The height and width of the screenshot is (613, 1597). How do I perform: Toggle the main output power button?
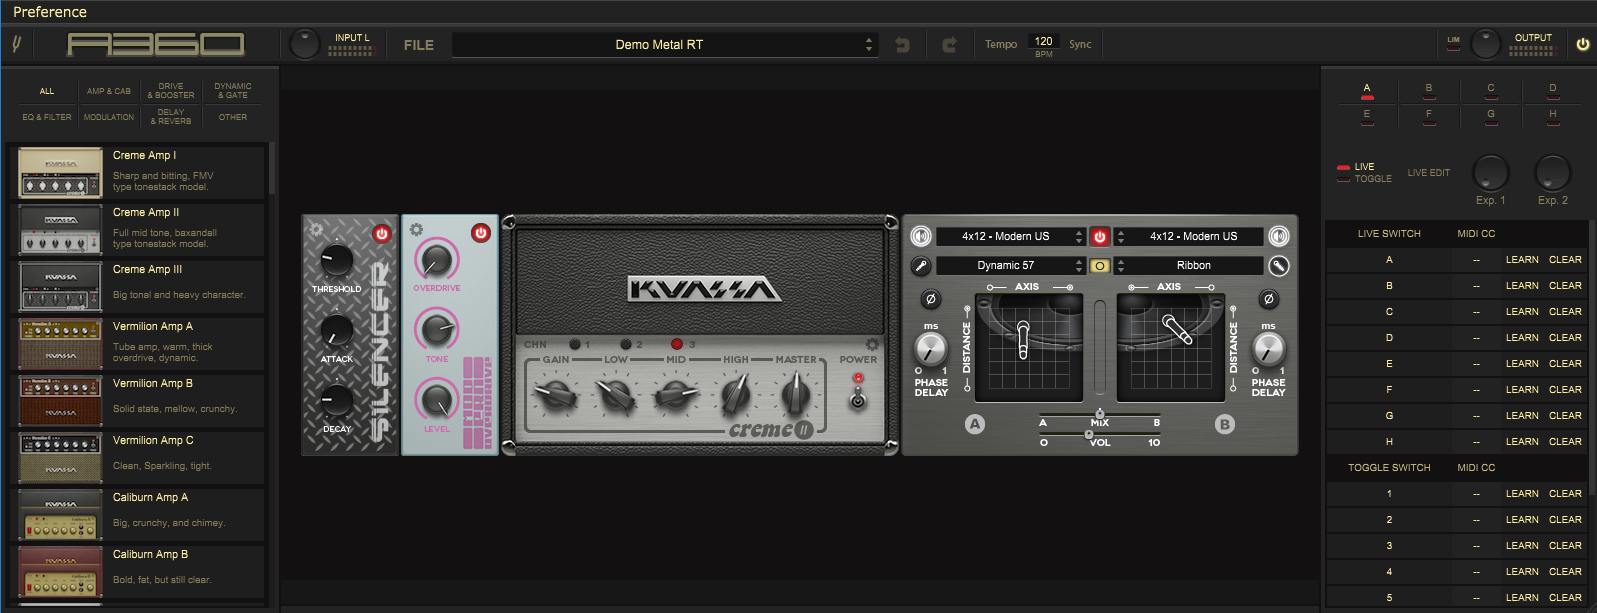tap(1582, 45)
